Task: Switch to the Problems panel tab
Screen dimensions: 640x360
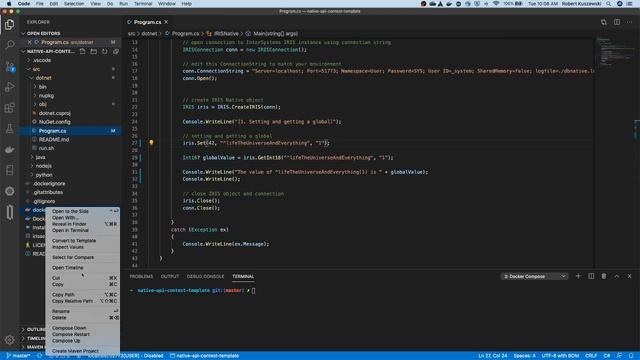Action: click(x=141, y=276)
